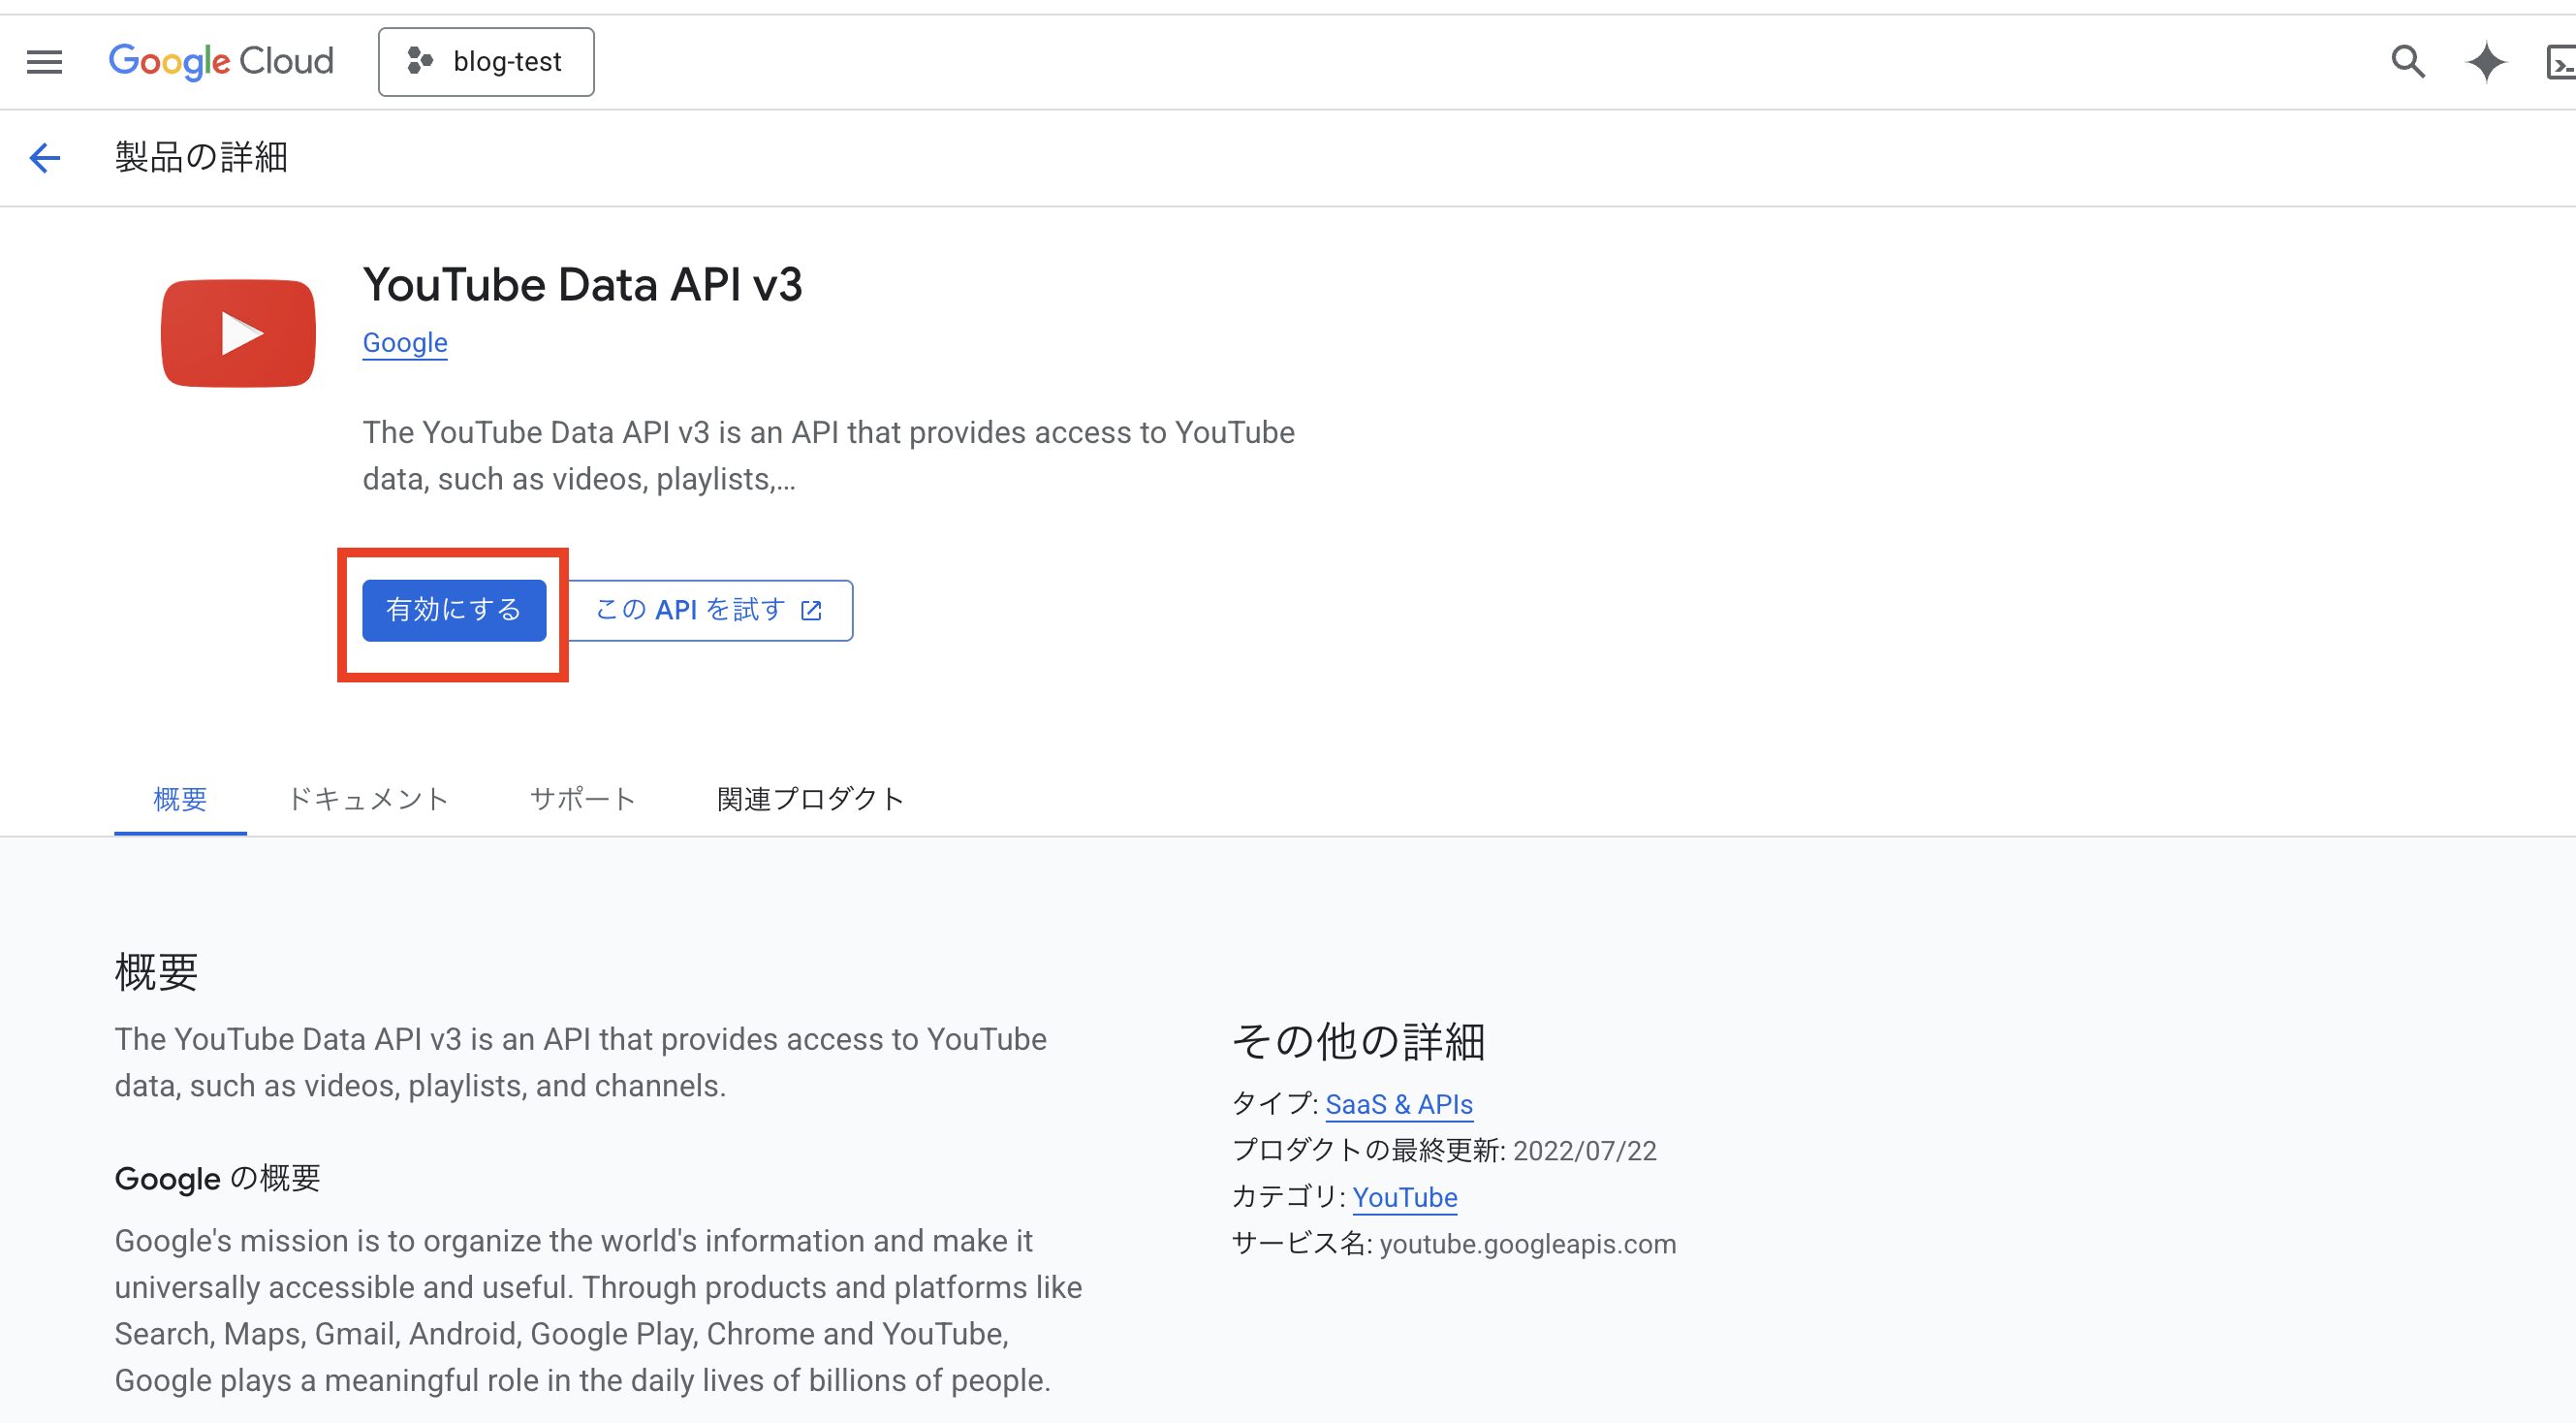
Task: Switch to 関連プロダクト tab
Action: (x=810, y=798)
